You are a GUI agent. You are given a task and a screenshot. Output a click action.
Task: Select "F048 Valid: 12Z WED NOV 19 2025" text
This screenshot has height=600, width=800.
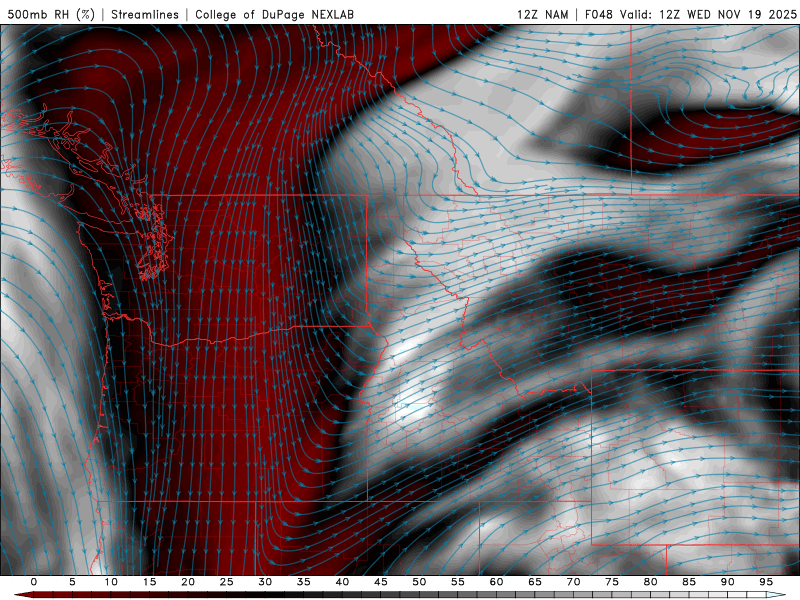click(691, 14)
